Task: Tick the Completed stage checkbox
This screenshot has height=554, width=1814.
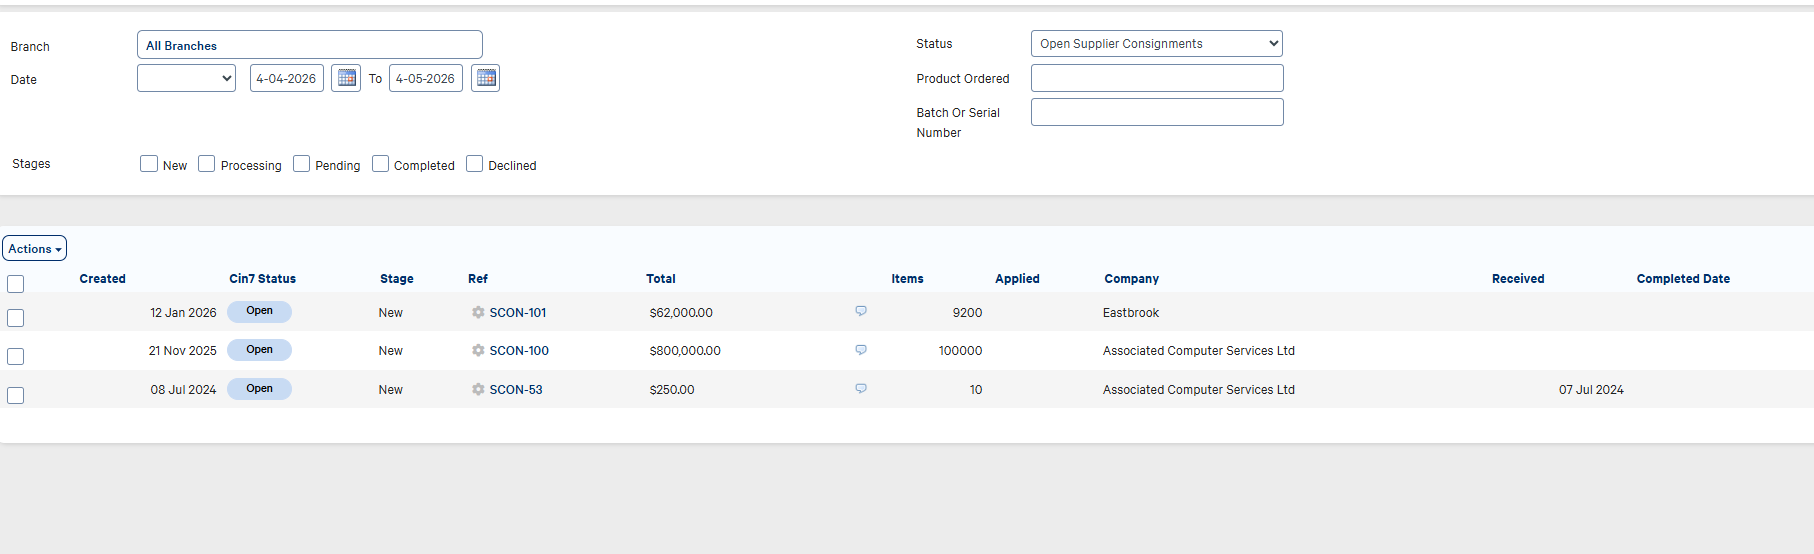Action: click(380, 164)
